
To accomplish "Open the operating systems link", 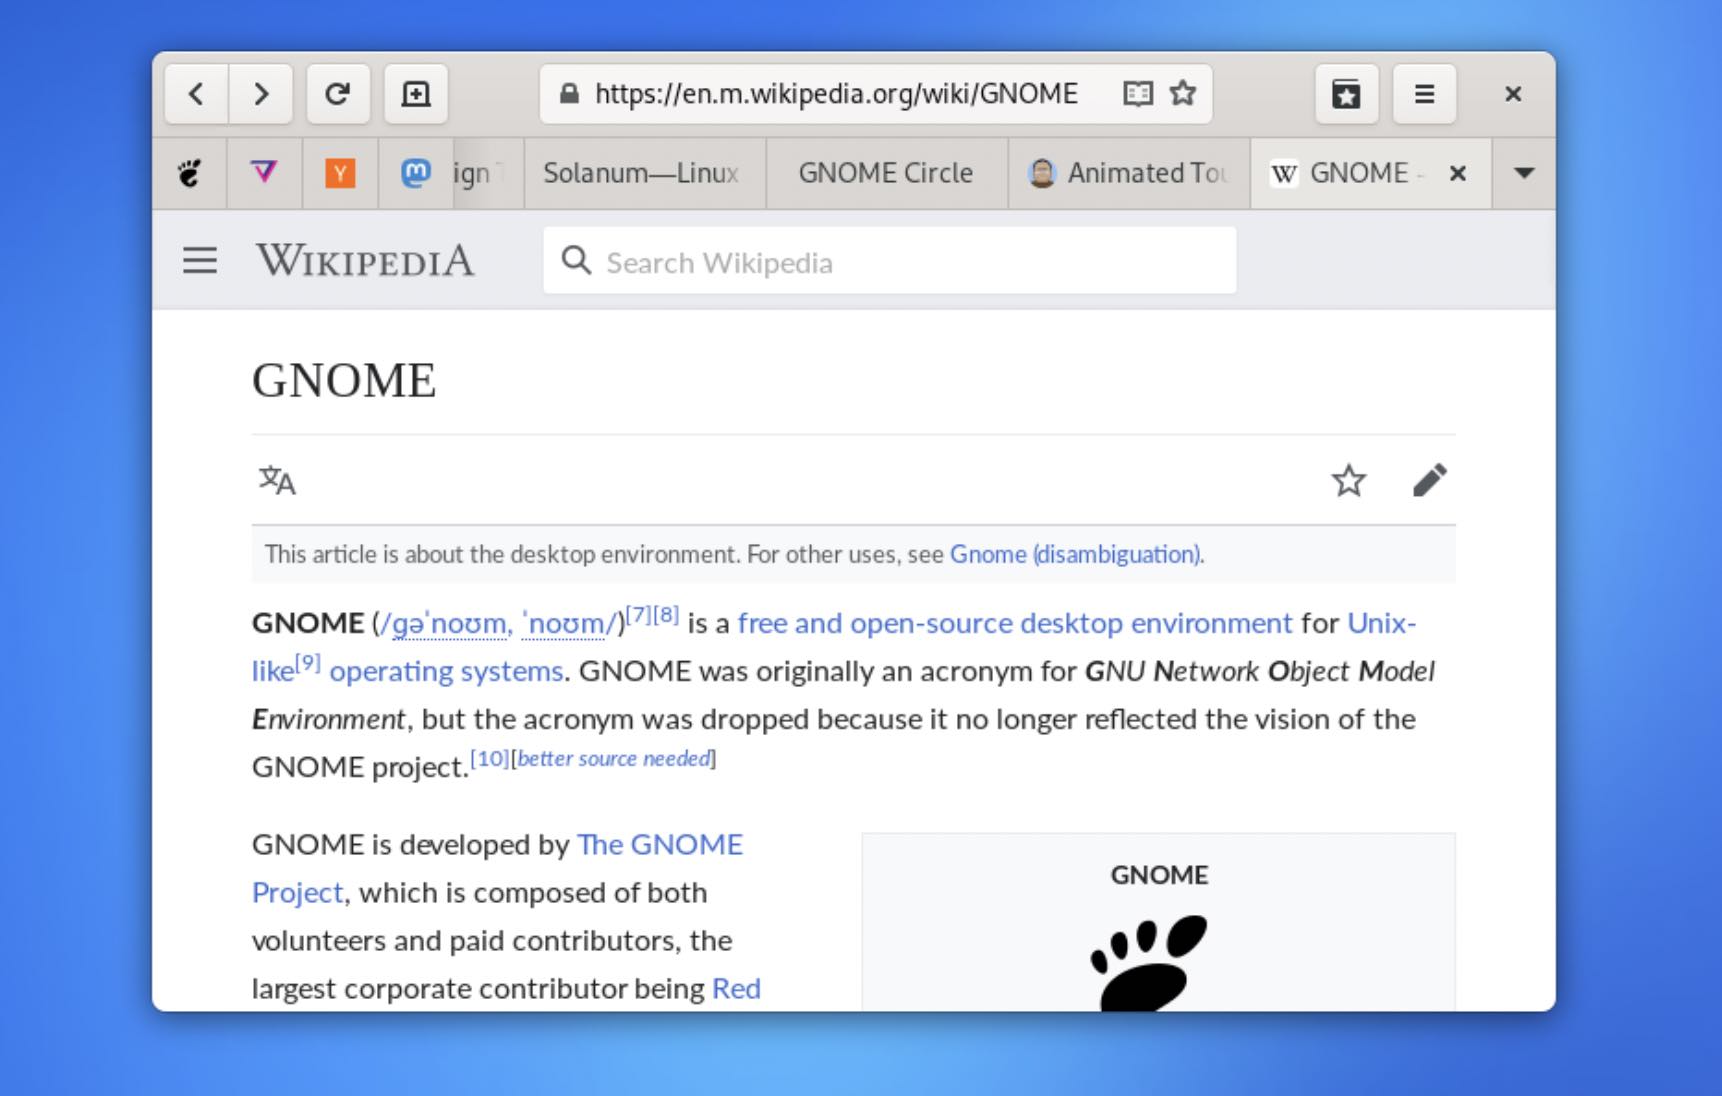I will 446,671.
